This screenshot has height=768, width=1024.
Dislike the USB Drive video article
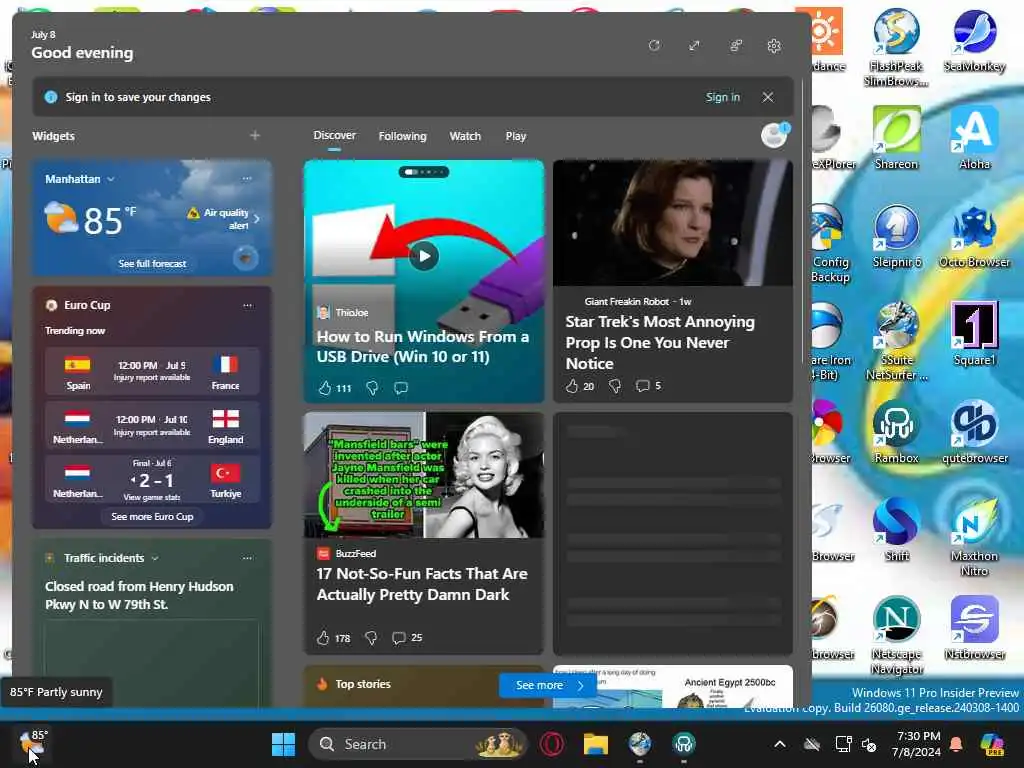[x=372, y=388]
